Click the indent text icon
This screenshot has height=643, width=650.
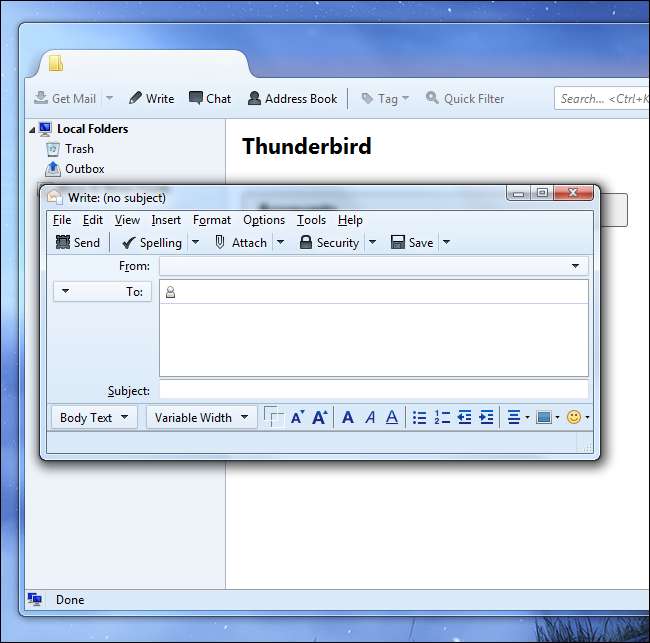click(486, 417)
